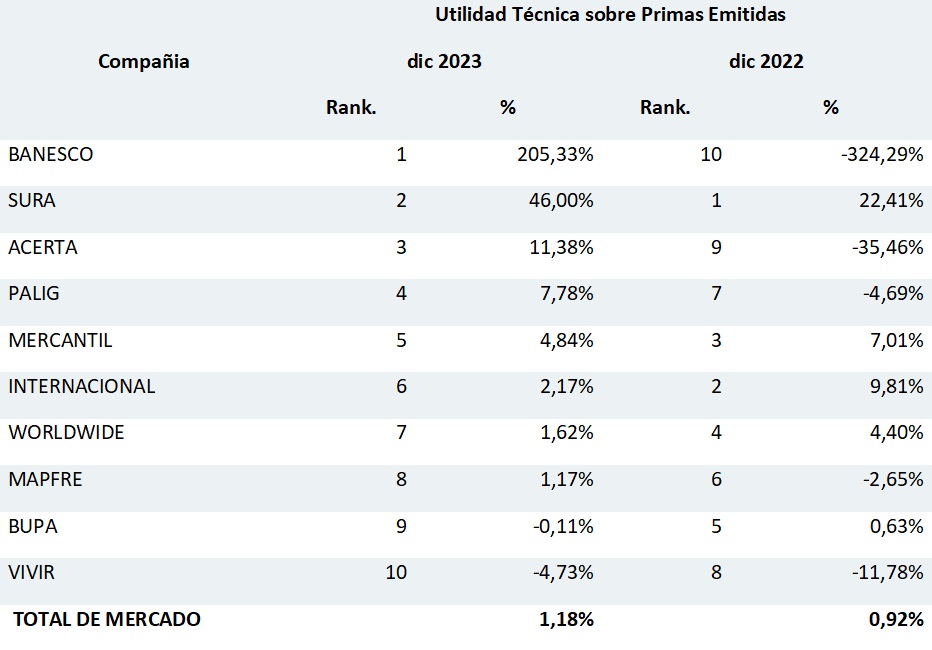Viewport: 932px width, 650px height.
Task: Select the MAPFRE row label
Action: coord(45,480)
